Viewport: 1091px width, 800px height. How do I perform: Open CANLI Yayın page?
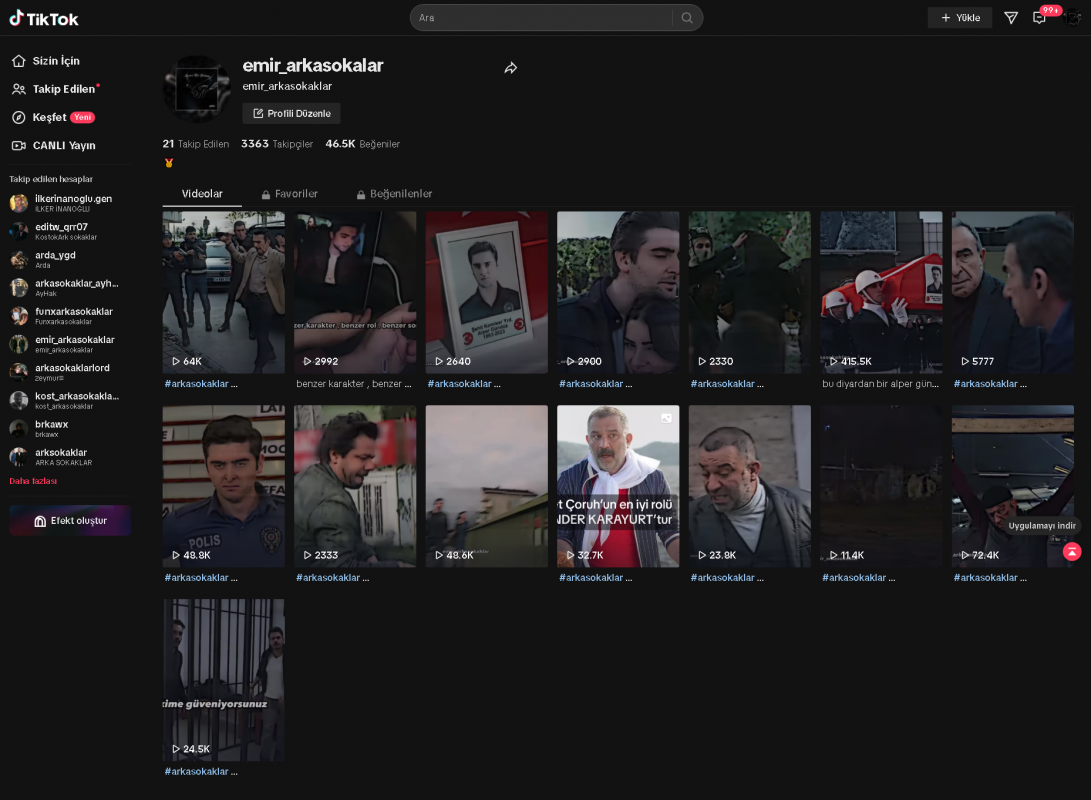(x=54, y=145)
